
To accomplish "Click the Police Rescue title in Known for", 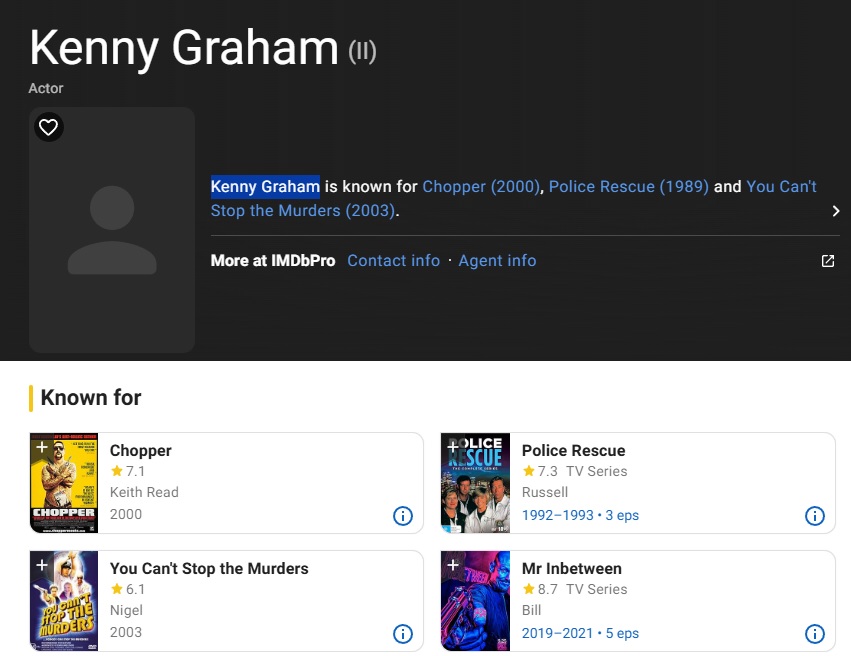I will [573, 450].
